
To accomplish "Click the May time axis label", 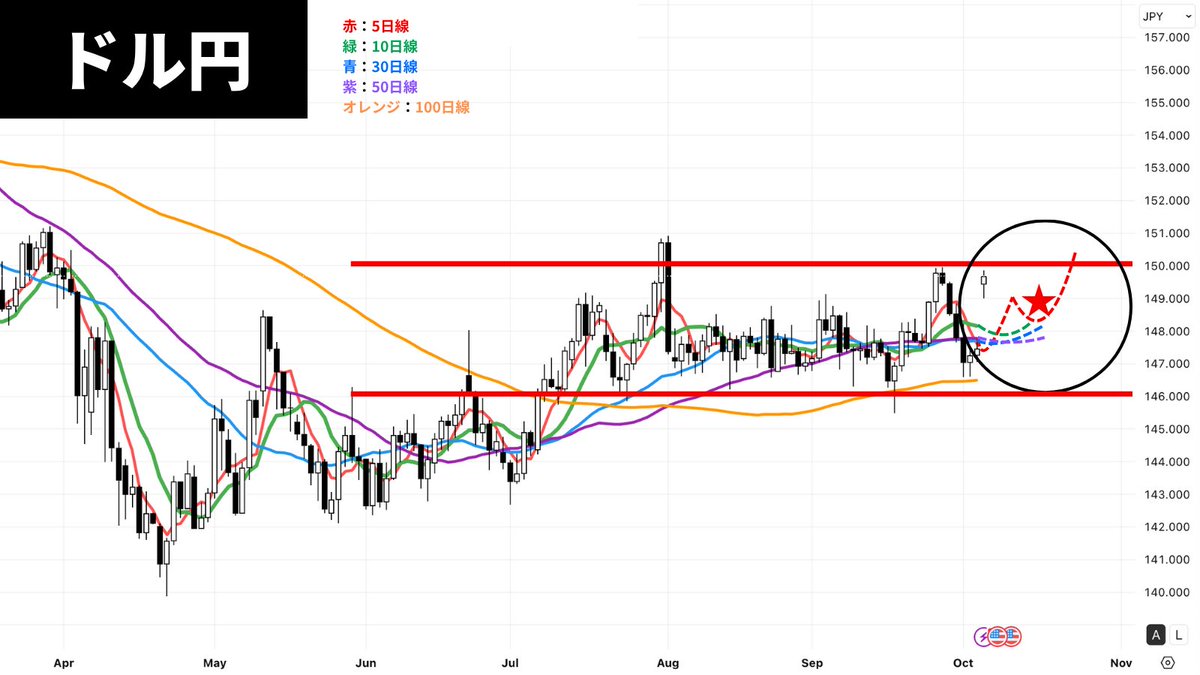I will 214,662.
